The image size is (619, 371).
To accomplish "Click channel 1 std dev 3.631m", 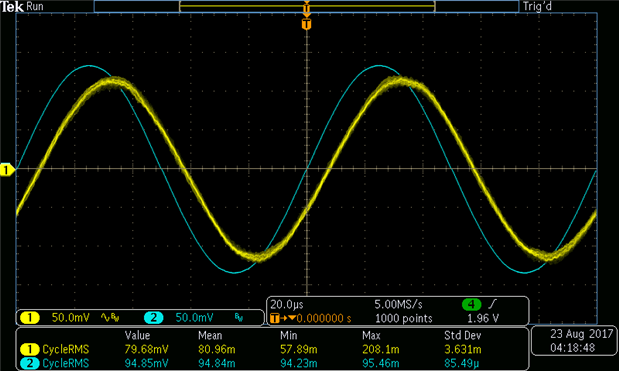I will [x=463, y=350].
